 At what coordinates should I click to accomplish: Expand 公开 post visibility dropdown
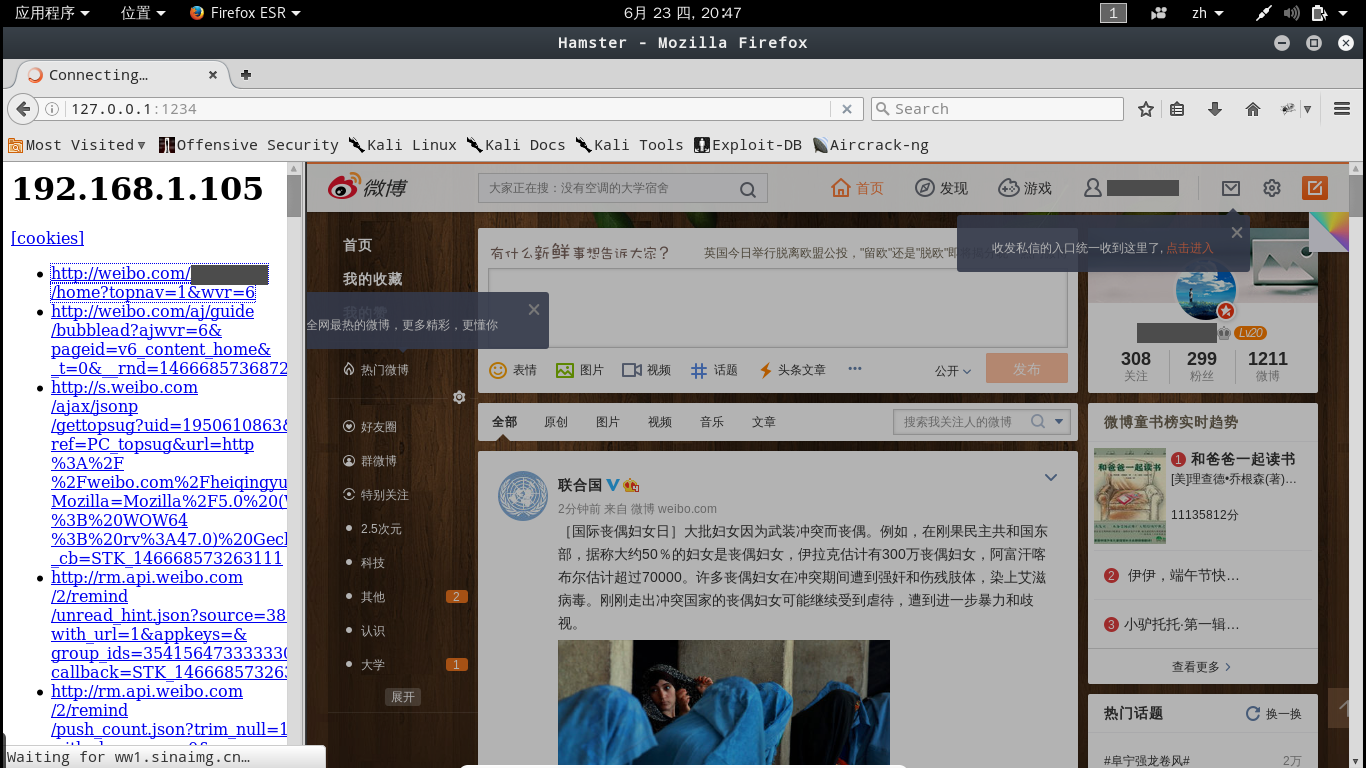click(953, 370)
